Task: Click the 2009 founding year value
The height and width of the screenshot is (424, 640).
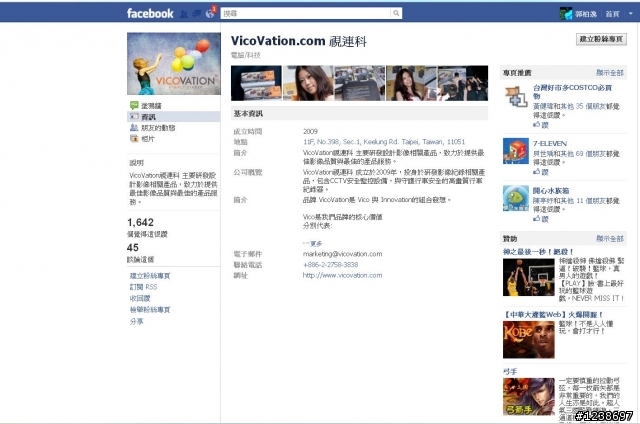Action: click(310, 131)
